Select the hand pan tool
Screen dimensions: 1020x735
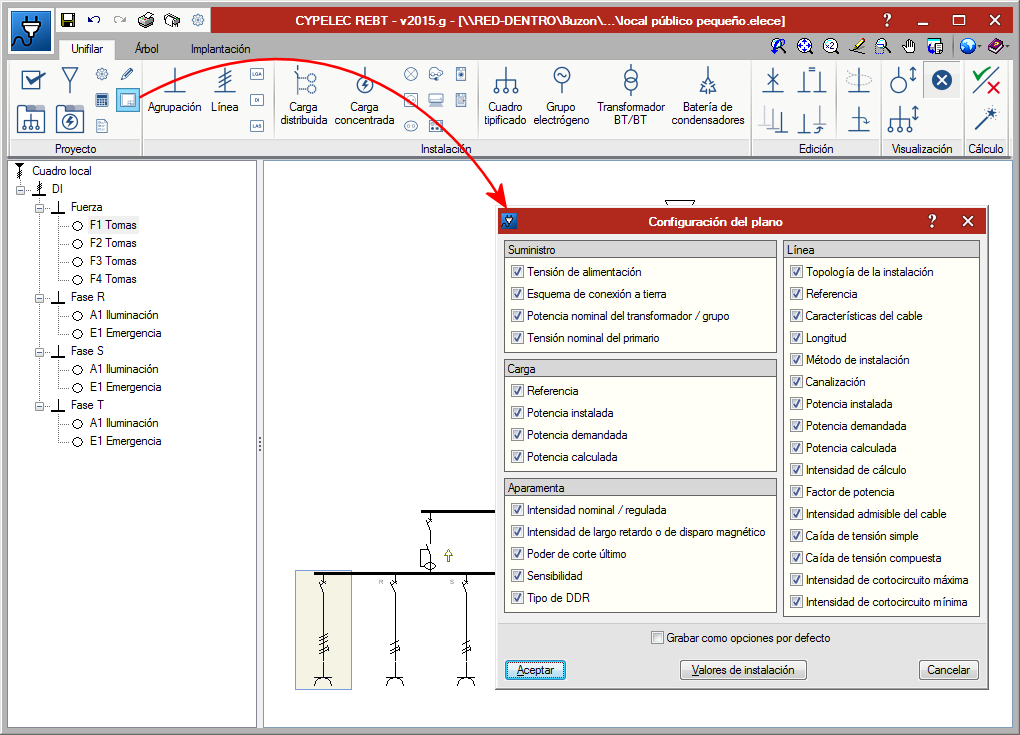909,46
